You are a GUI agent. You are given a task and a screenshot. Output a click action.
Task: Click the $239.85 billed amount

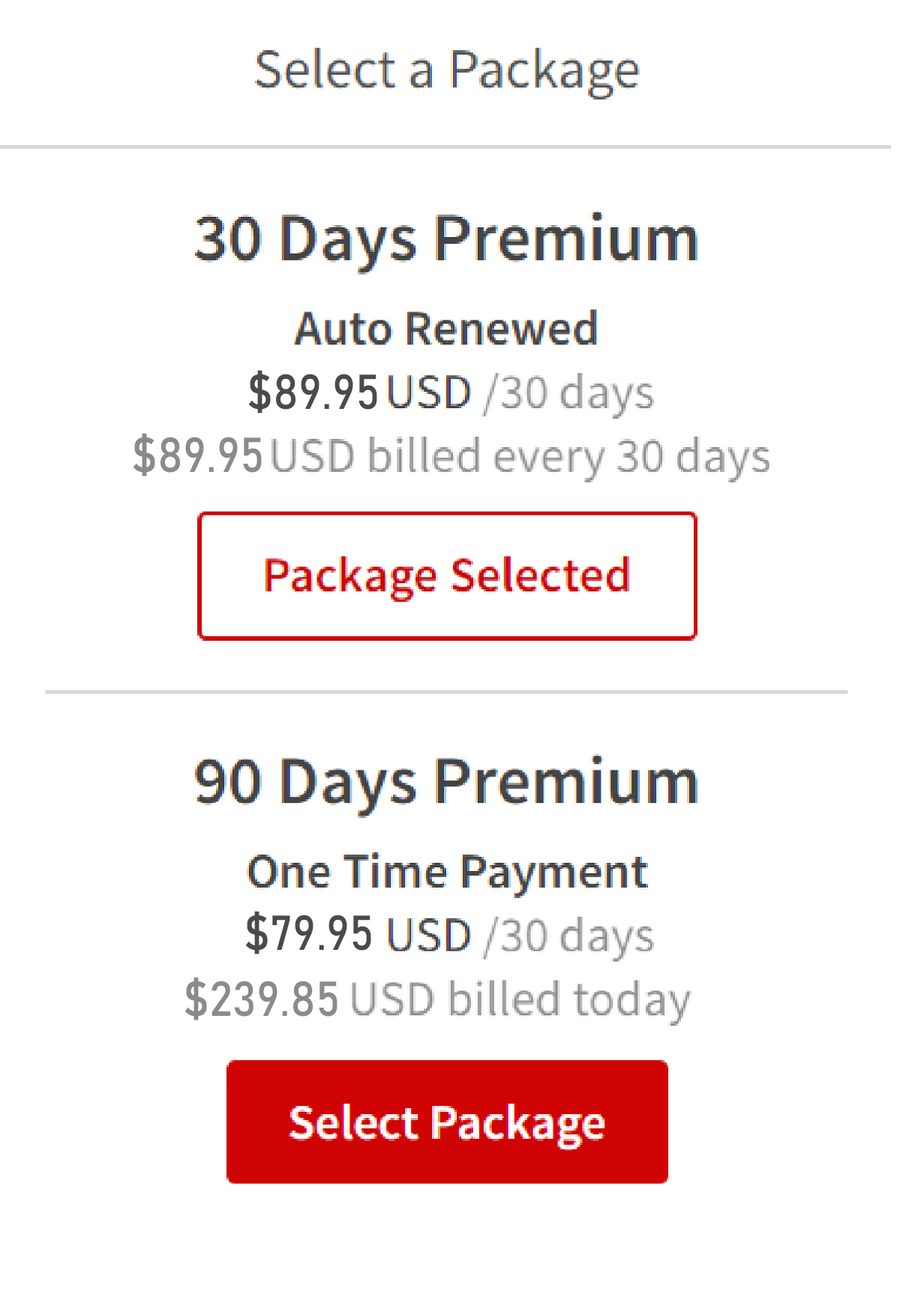point(262,999)
